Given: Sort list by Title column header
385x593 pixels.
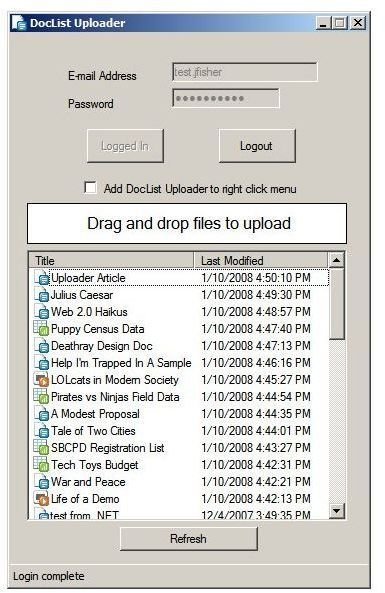Looking at the screenshot, I should (x=111, y=260).
